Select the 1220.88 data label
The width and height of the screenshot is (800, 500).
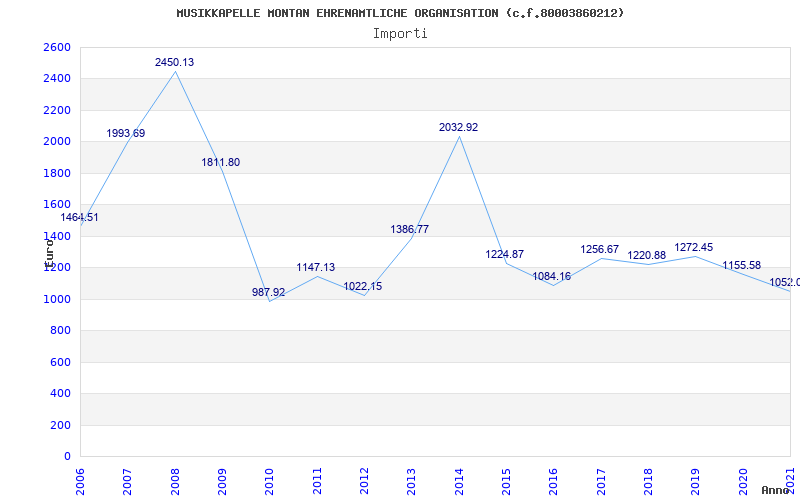click(x=646, y=255)
